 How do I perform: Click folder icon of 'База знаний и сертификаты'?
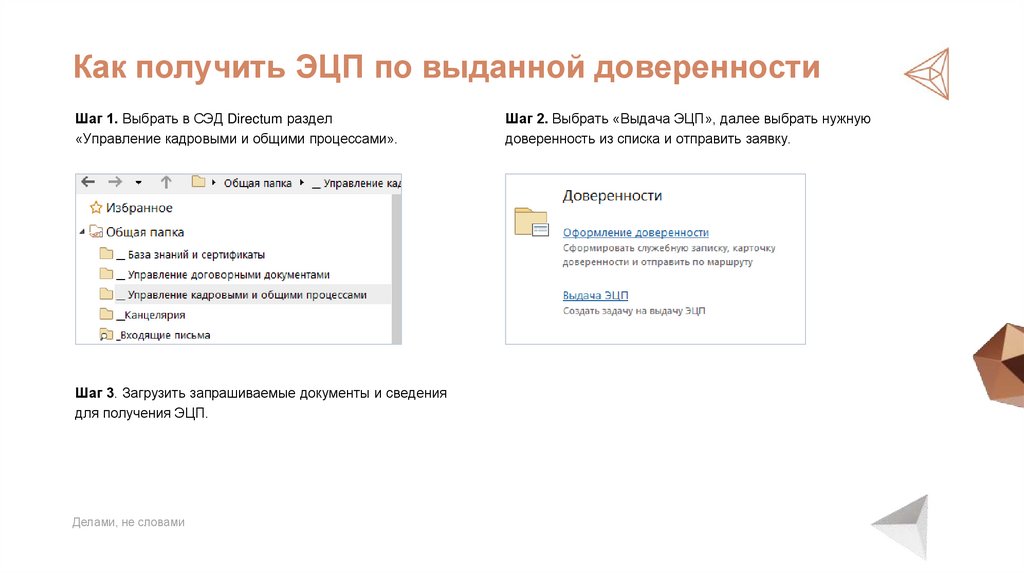106,253
